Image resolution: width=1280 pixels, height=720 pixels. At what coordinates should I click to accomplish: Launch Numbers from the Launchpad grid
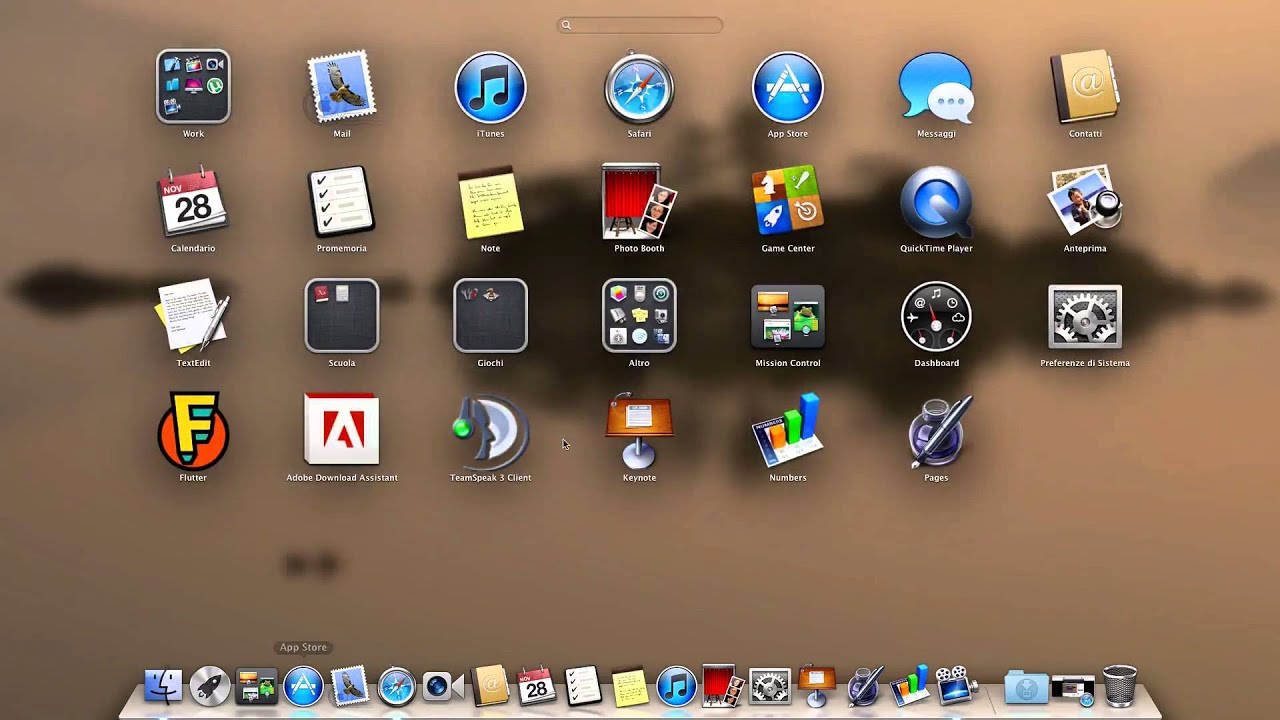coord(788,432)
